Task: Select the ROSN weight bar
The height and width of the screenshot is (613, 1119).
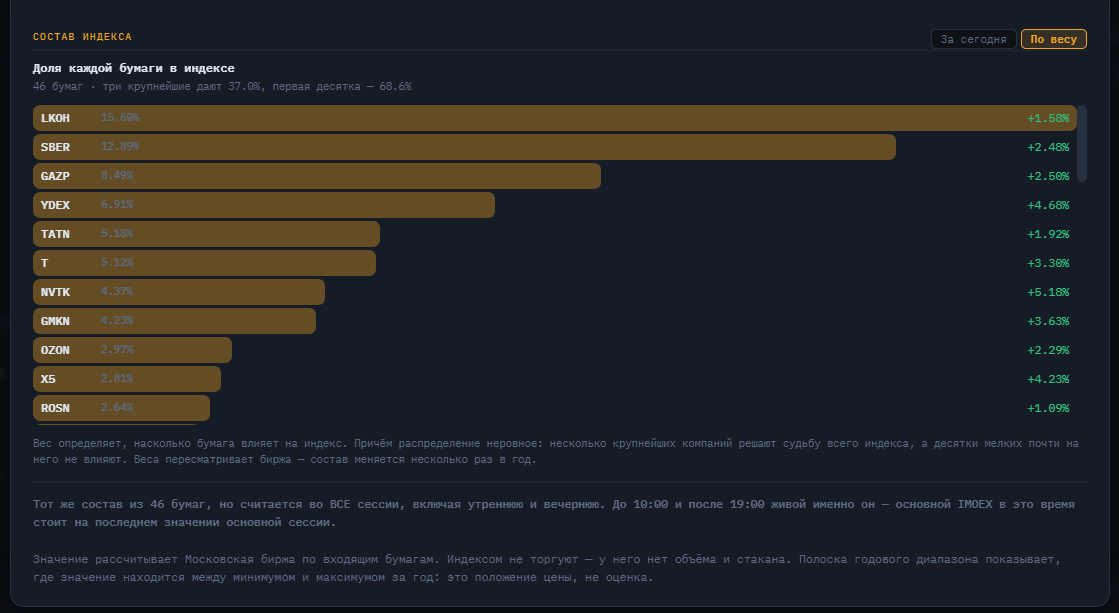Action: click(x=121, y=408)
